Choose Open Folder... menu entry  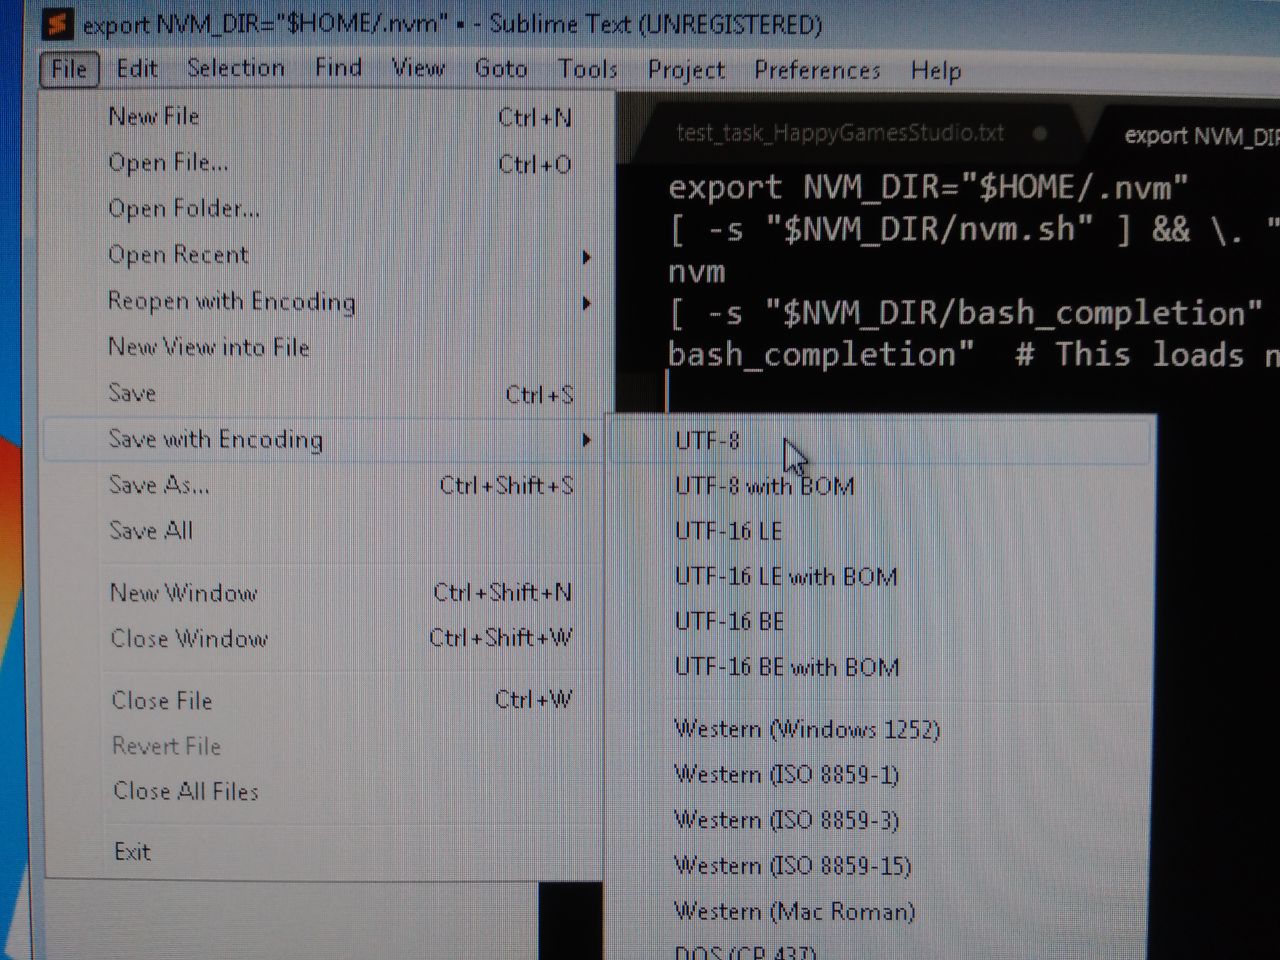point(326,209)
